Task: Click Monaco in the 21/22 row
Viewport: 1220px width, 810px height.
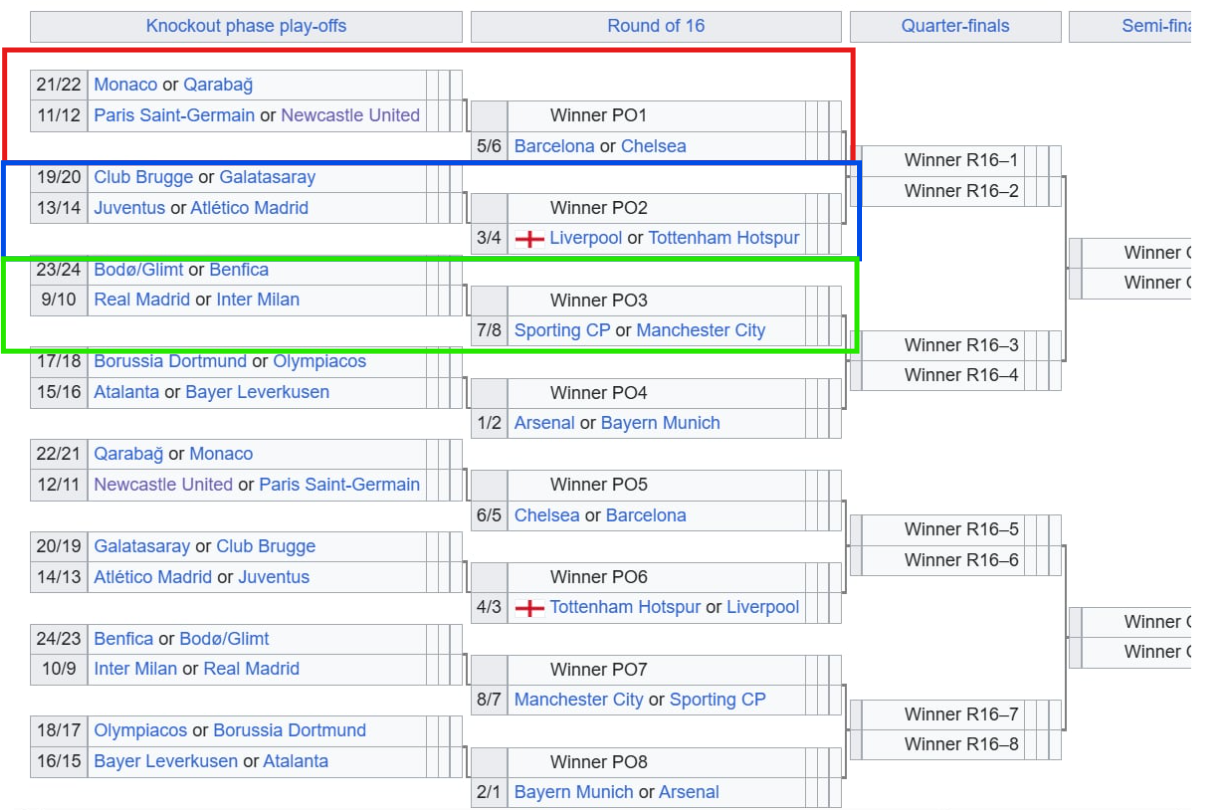Action: 125,85
